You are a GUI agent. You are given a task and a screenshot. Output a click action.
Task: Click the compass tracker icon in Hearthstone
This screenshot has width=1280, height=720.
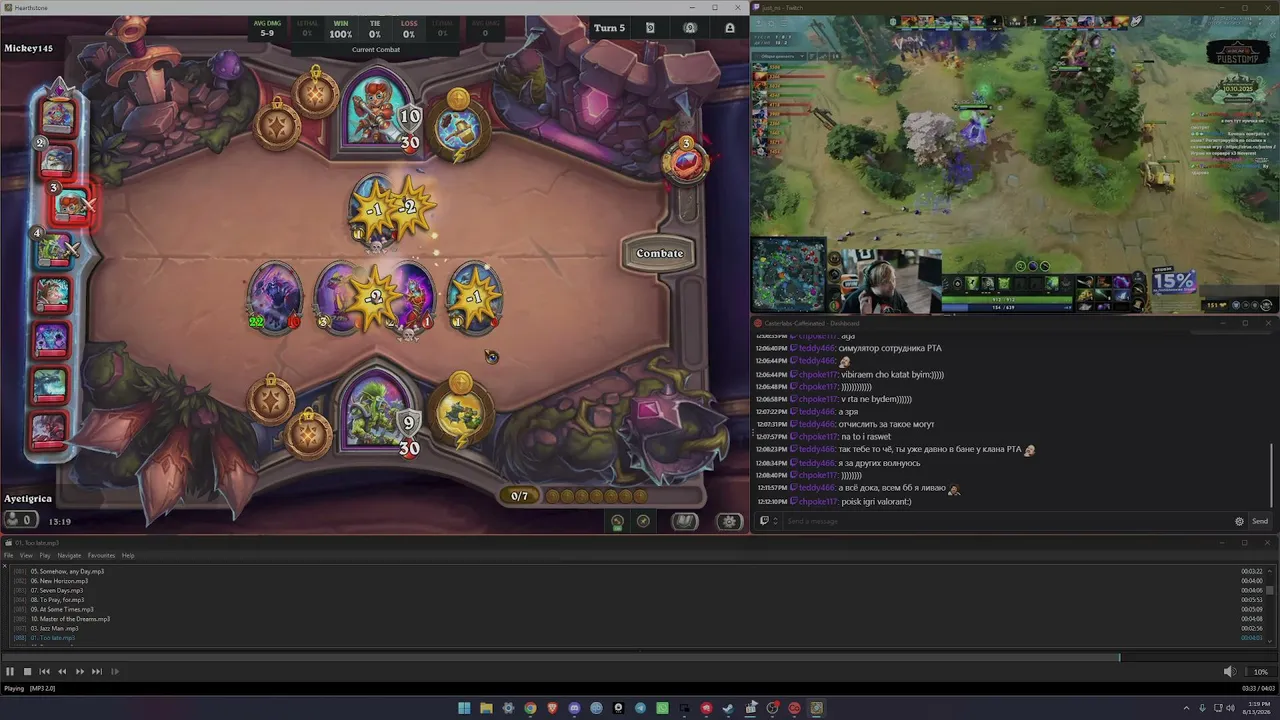pyautogui.click(x=643, y=521)
